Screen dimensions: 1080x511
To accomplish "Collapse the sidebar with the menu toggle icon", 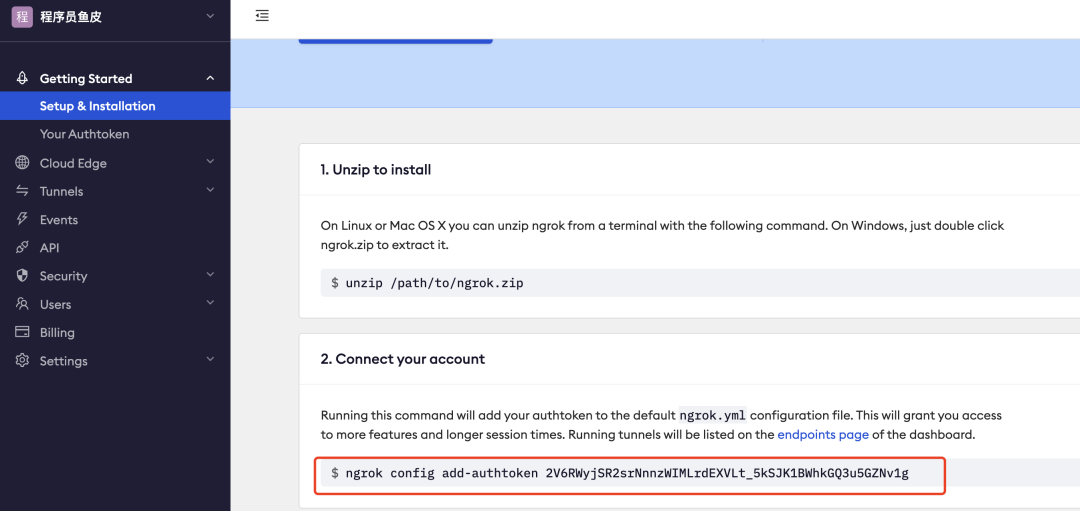I will click(262, 16).
